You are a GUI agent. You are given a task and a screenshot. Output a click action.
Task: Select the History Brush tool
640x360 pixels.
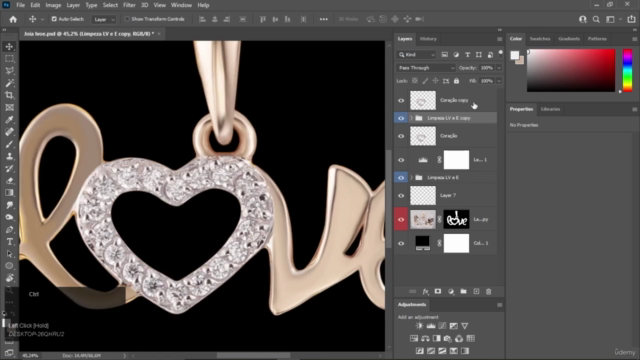[x=9, y=169]
